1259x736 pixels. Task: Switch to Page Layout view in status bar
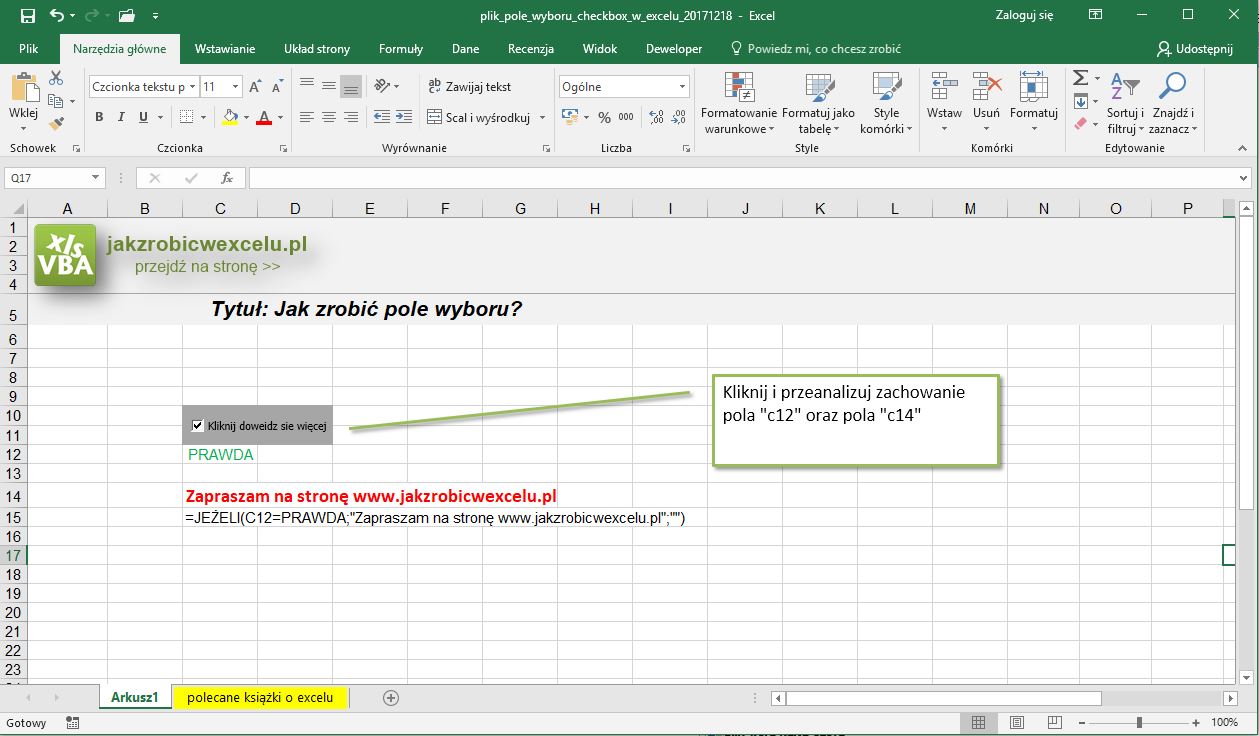(1017, 723)
